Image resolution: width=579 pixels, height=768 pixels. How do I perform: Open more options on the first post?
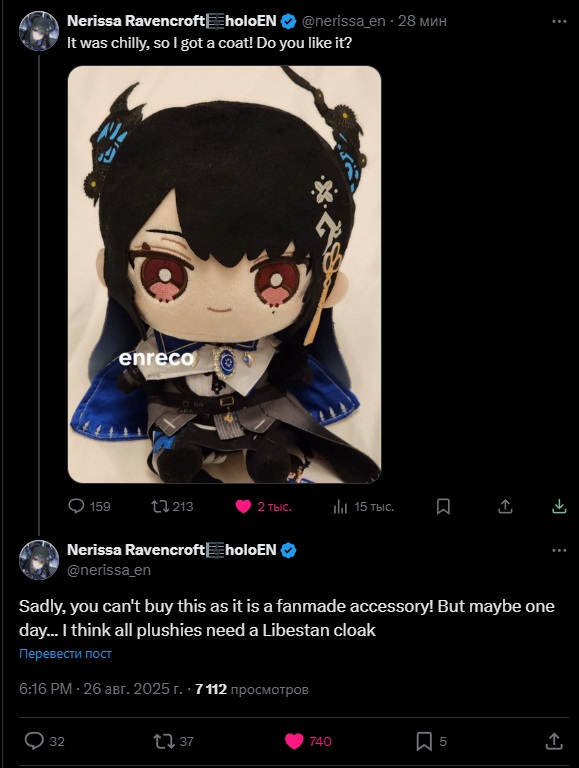[x=559, y=22]
